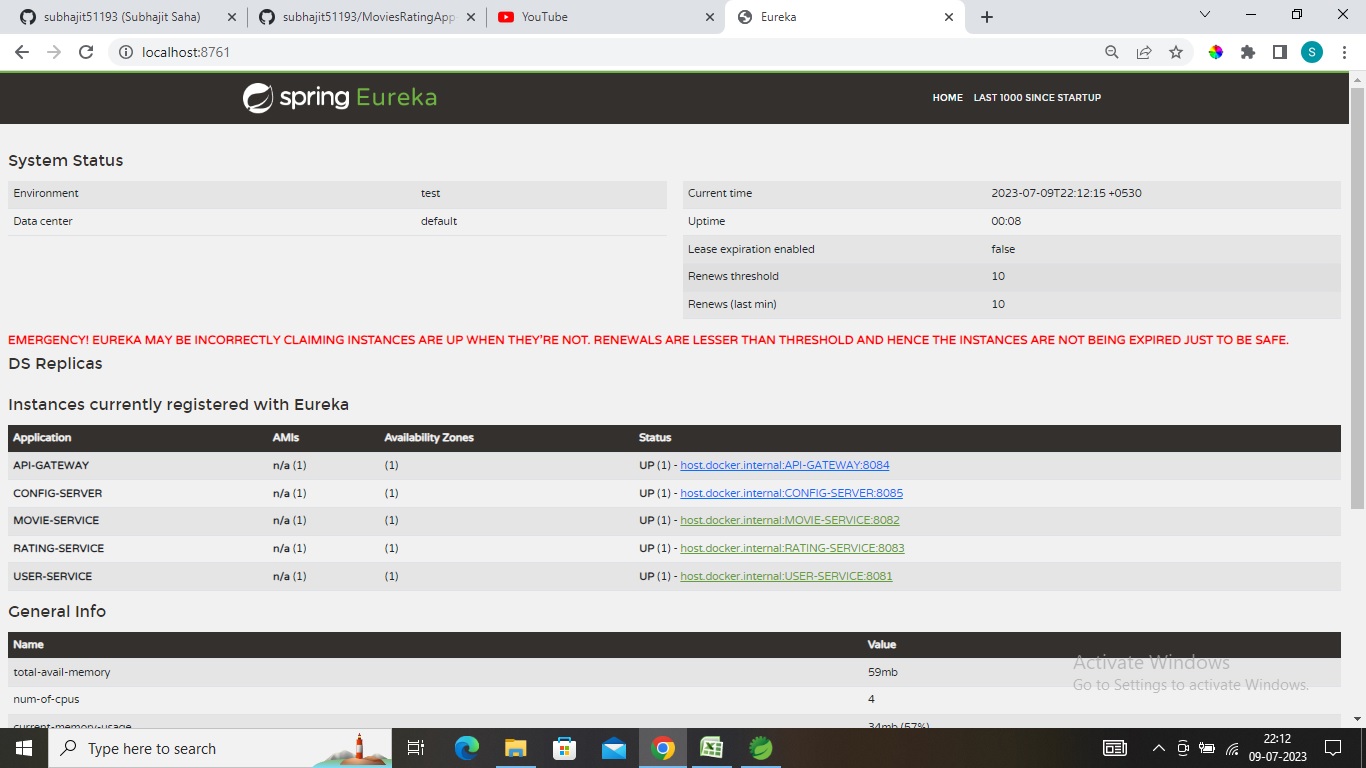Open Chrome's three-dot menu

tap(1343, 52)
